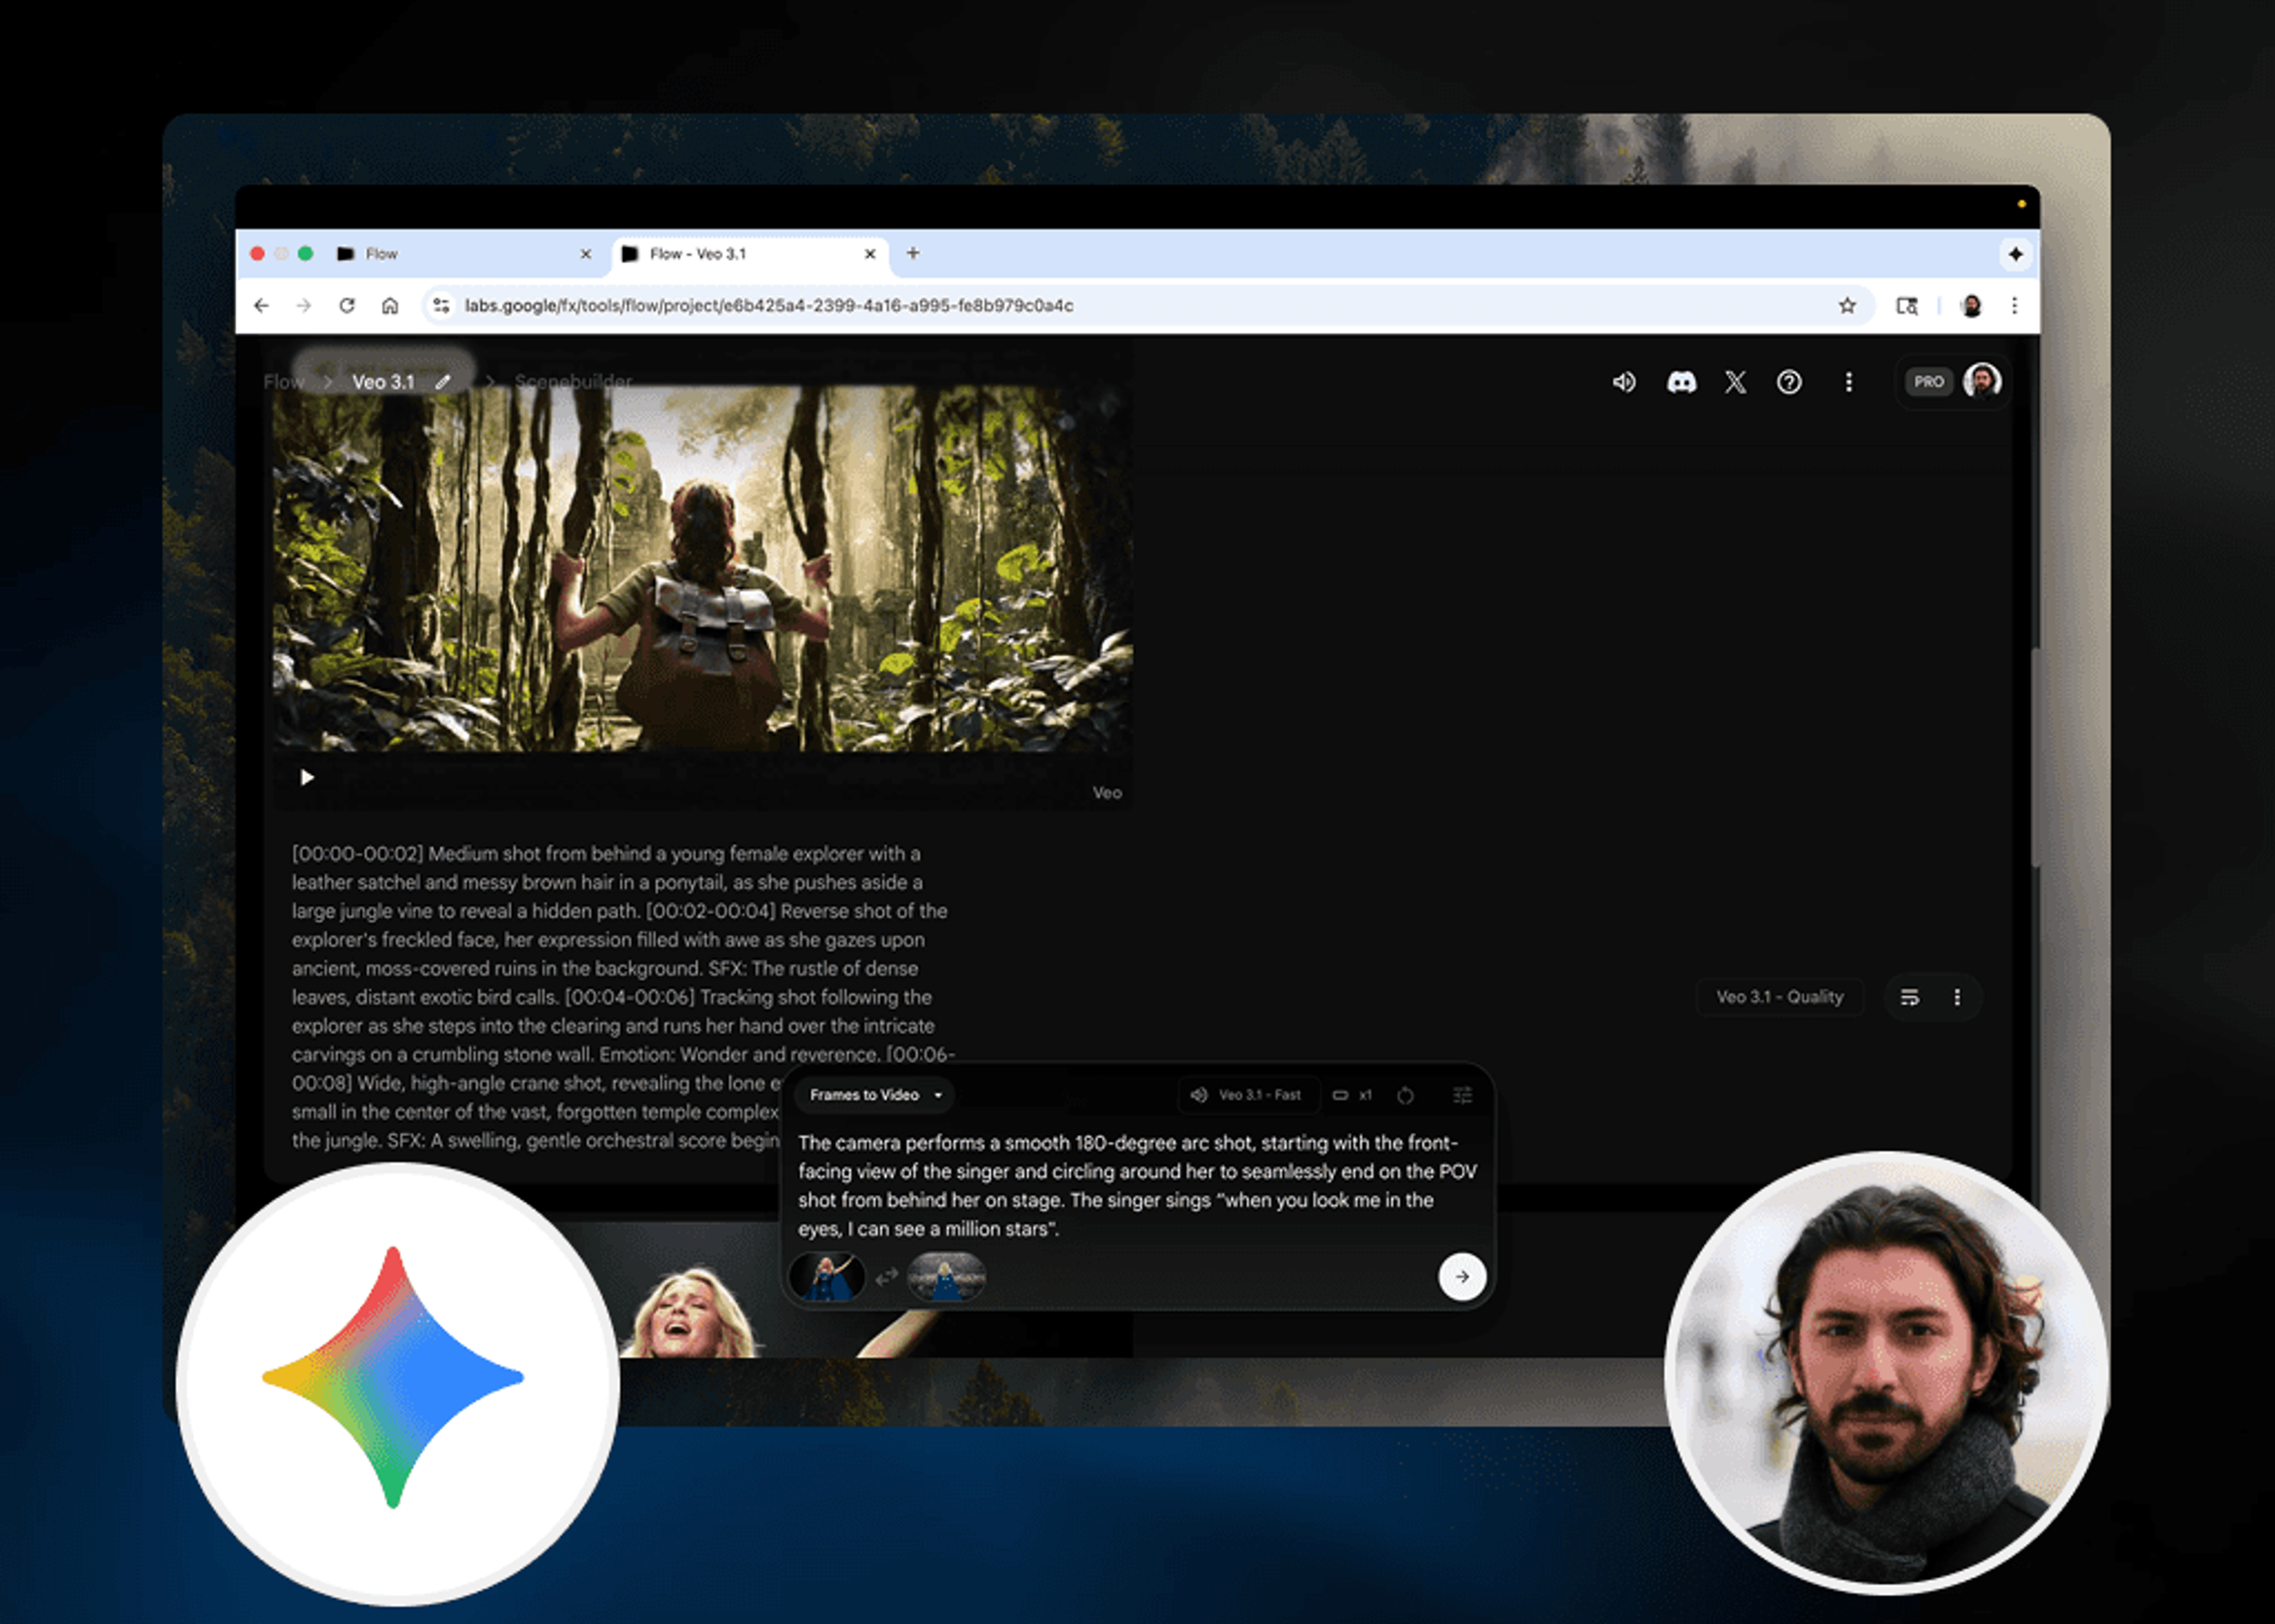Viewport: 2275px width, 1624px height.
Task: Go to browser home page
Action: (x=390, y=305)
